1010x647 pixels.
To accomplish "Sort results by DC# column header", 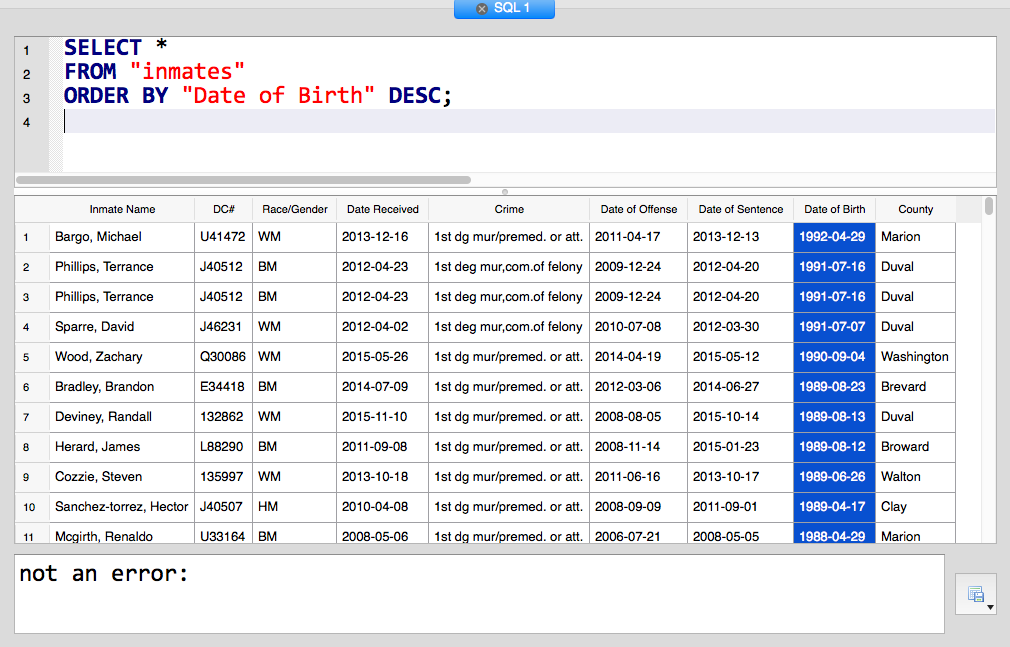I will click(x=224, y=209).
